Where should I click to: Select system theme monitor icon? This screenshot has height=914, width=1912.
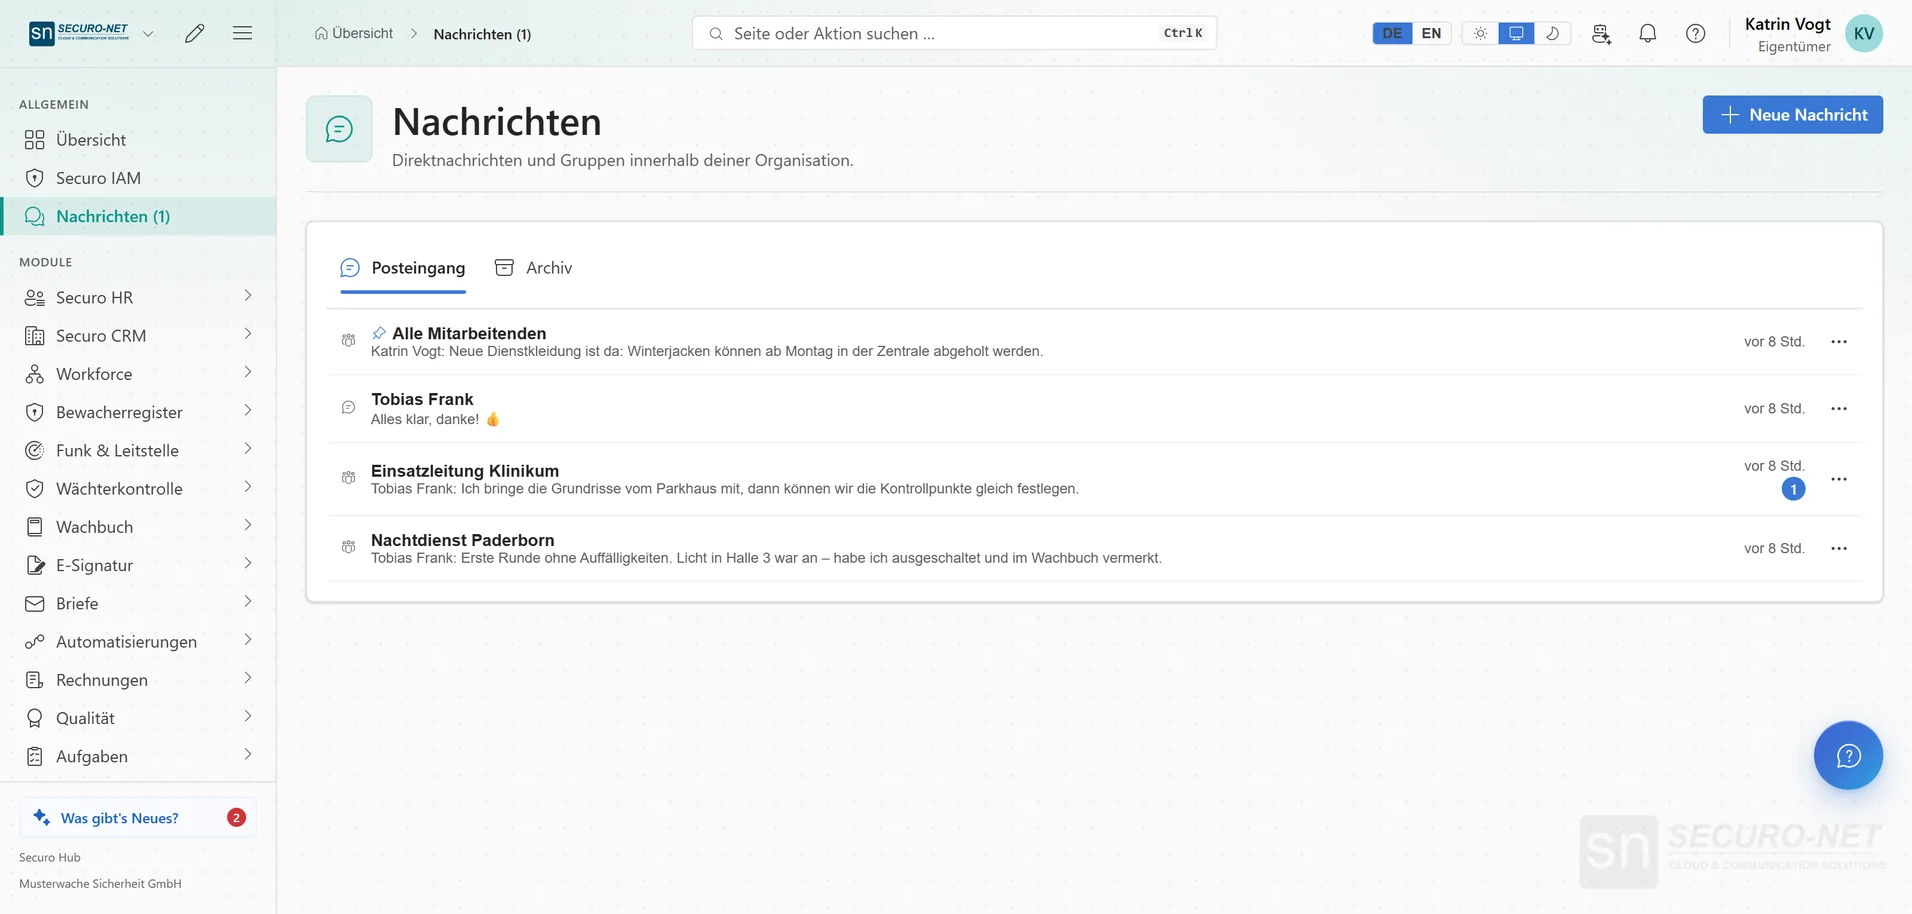click(1516, 33)
